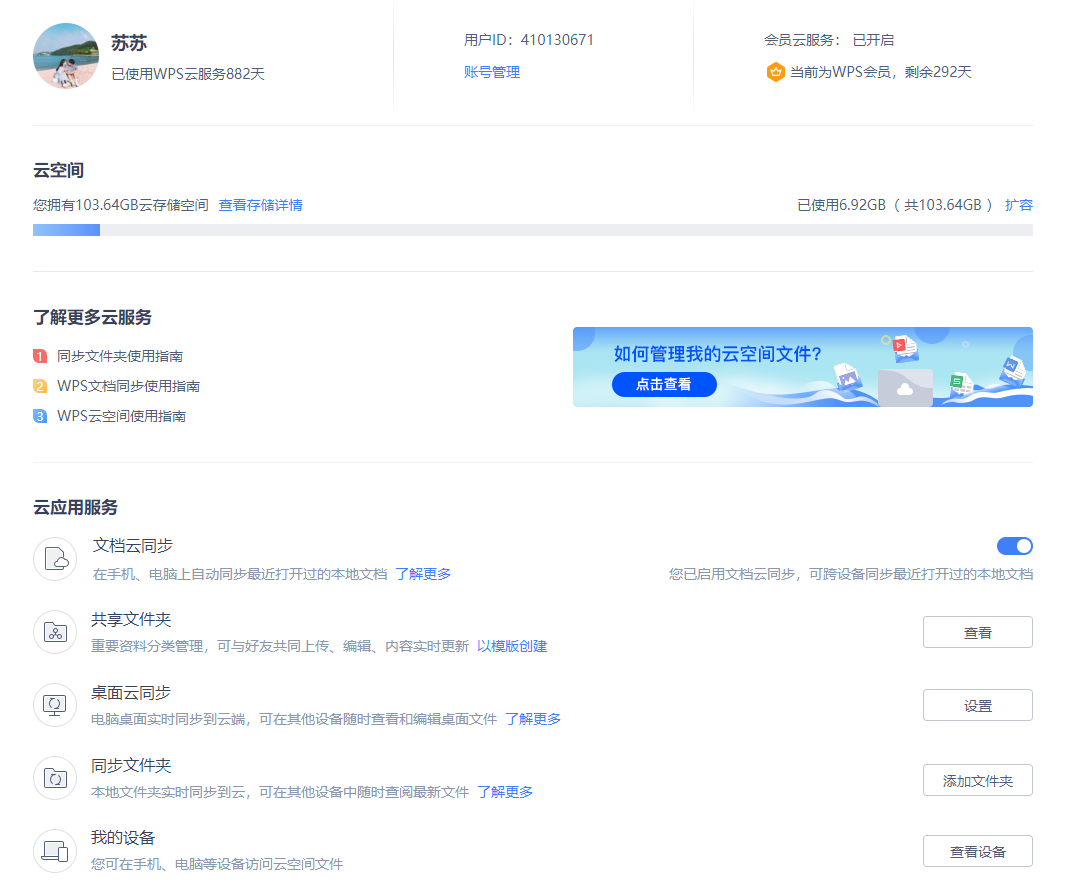Click the orange WPS member crown icon

(776, 72)
